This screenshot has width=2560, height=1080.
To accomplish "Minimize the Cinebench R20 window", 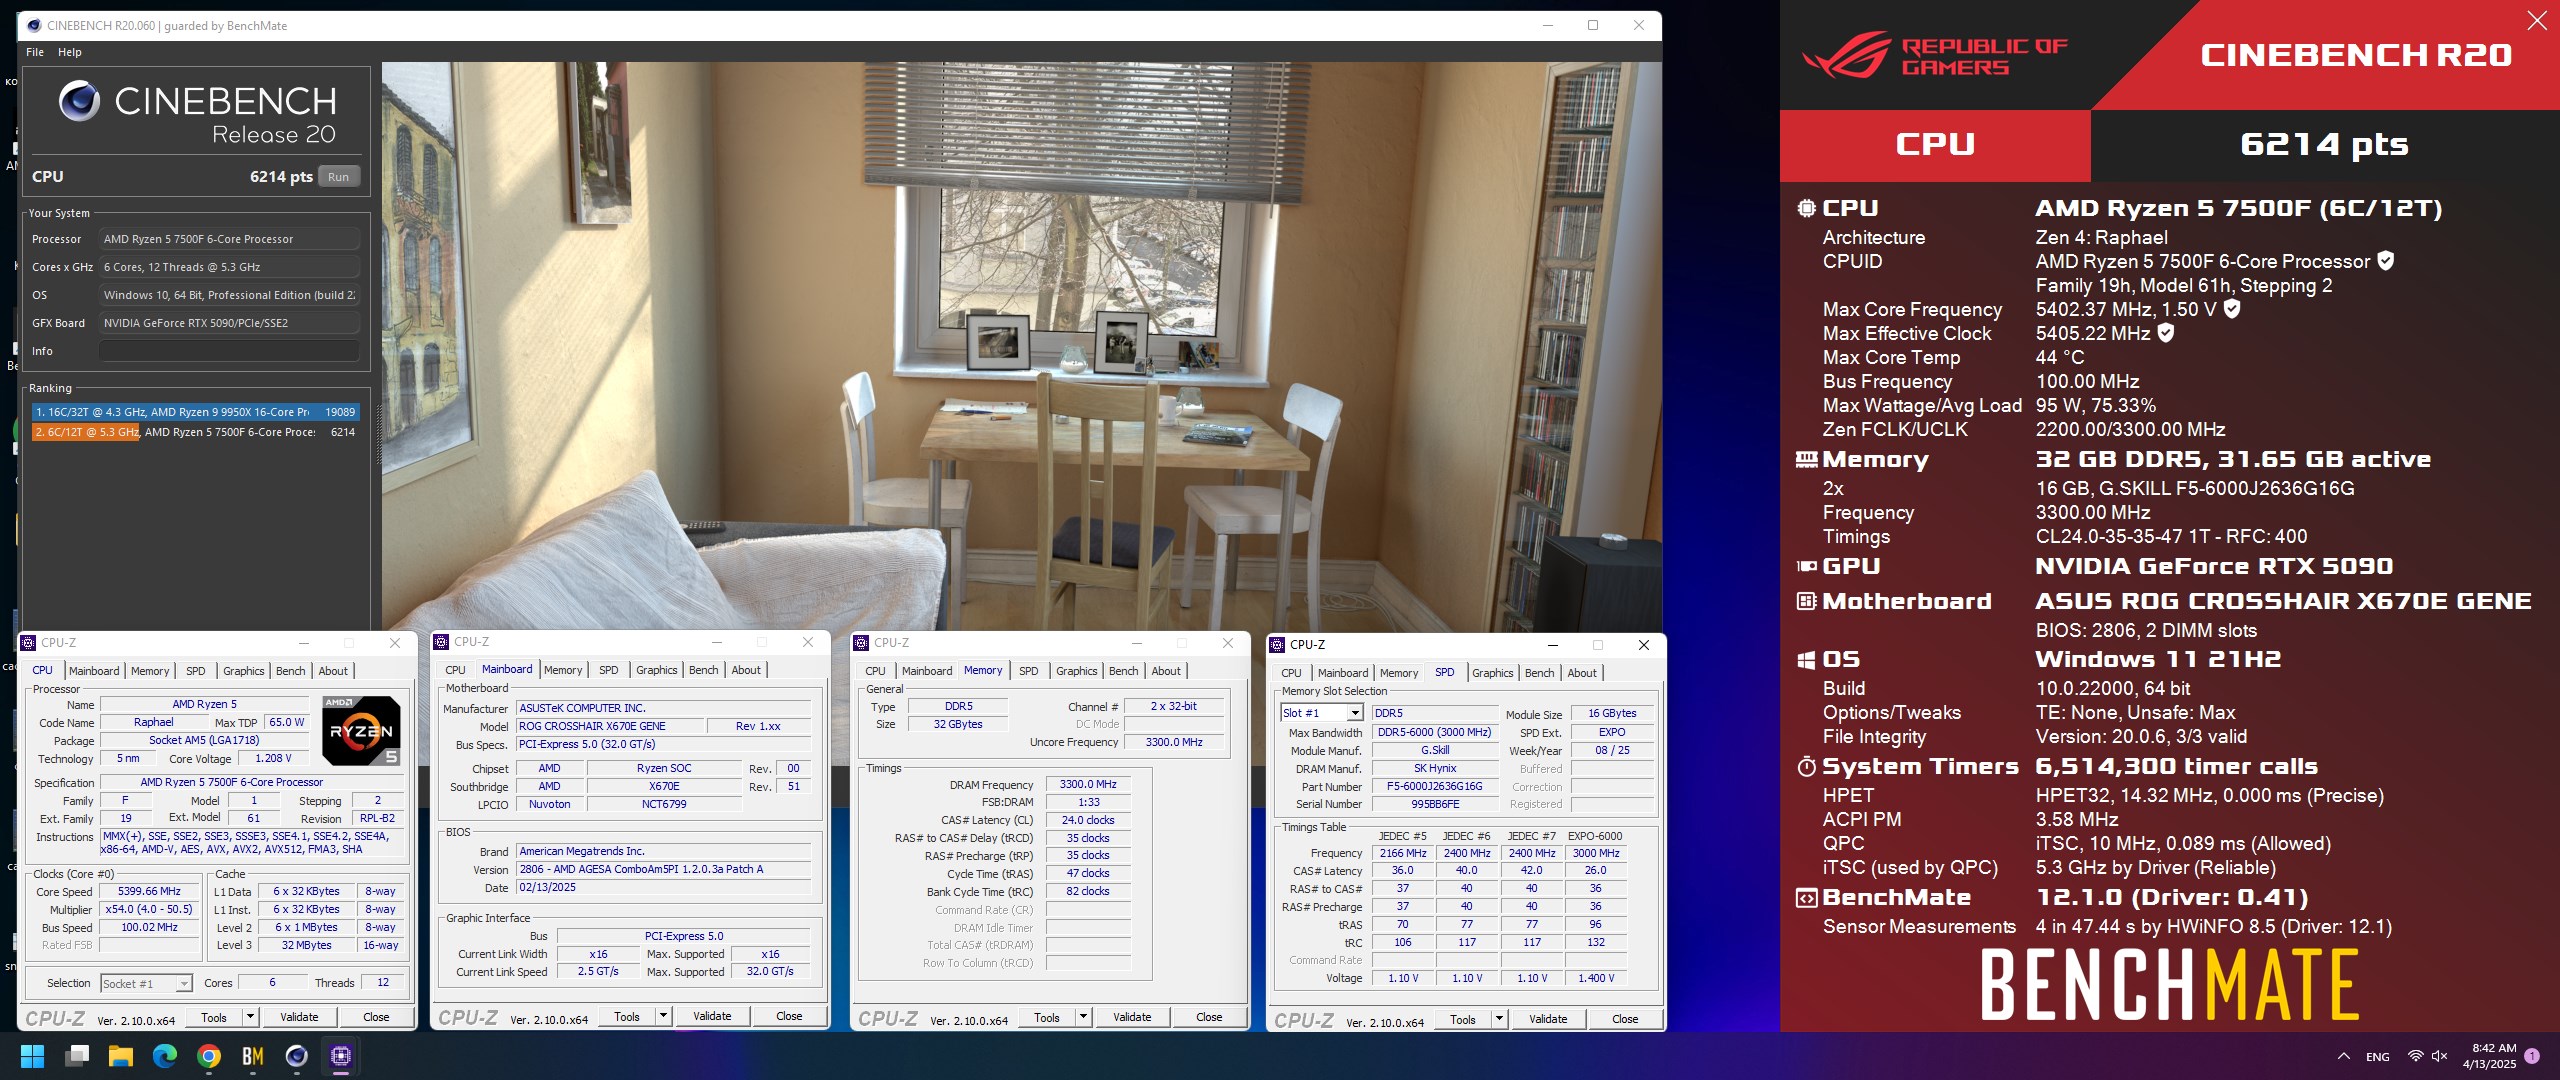I will pos(1547,26).
